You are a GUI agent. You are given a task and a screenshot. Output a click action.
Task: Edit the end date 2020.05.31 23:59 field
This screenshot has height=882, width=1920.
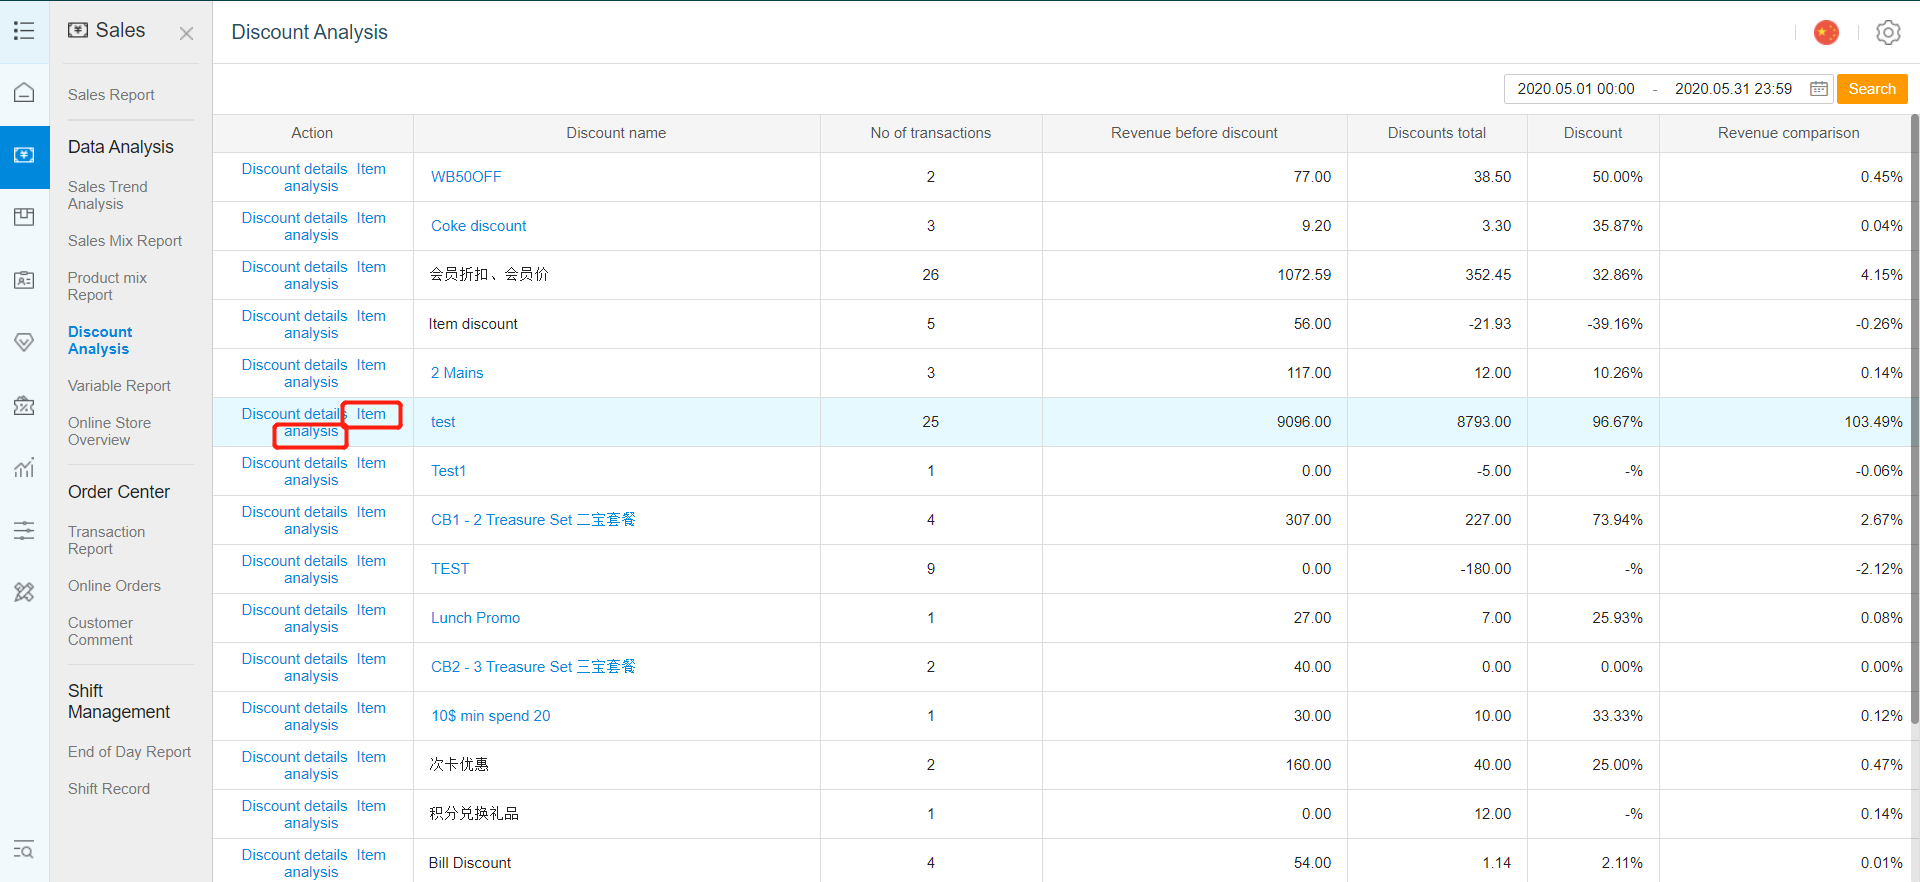[1733, 89]
